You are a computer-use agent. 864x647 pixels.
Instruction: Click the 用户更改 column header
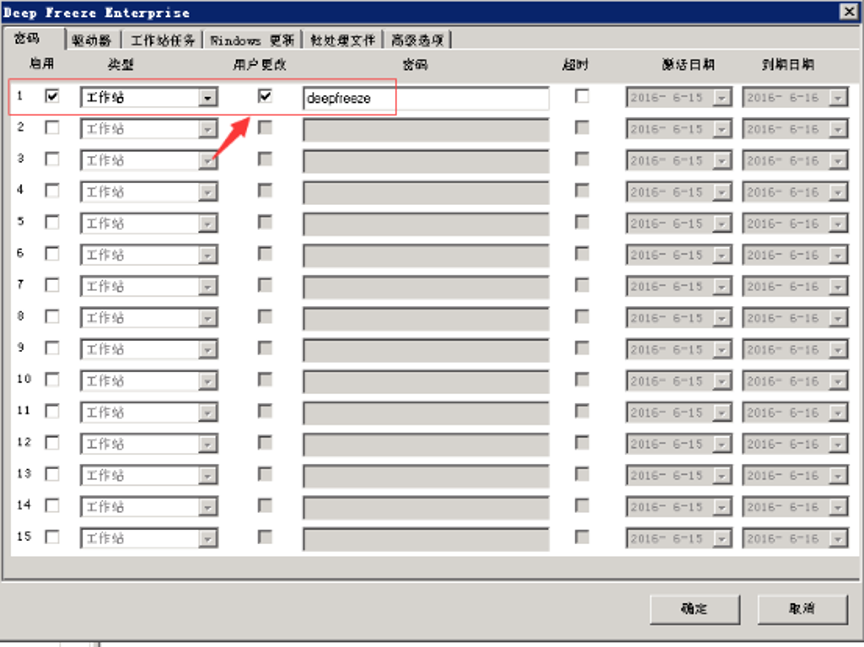click(259, 64)
